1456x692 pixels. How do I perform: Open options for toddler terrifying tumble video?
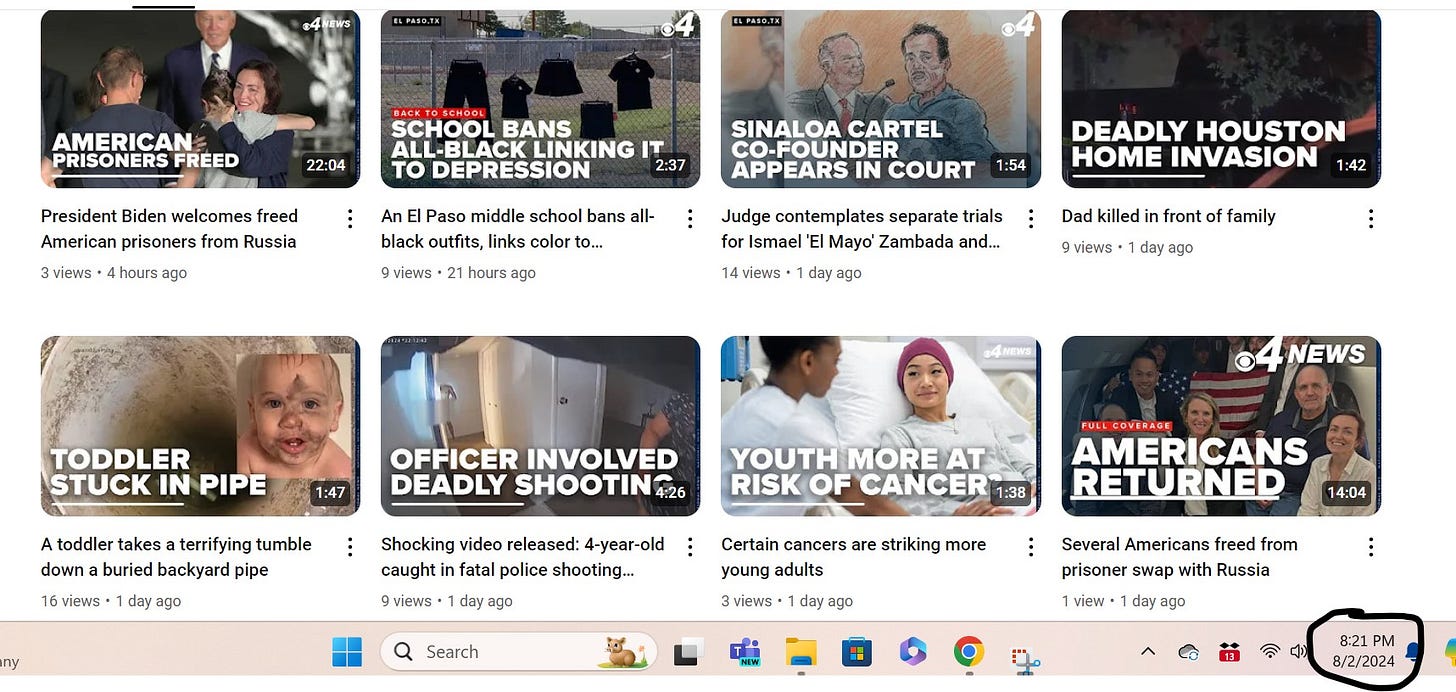[350, 547]
